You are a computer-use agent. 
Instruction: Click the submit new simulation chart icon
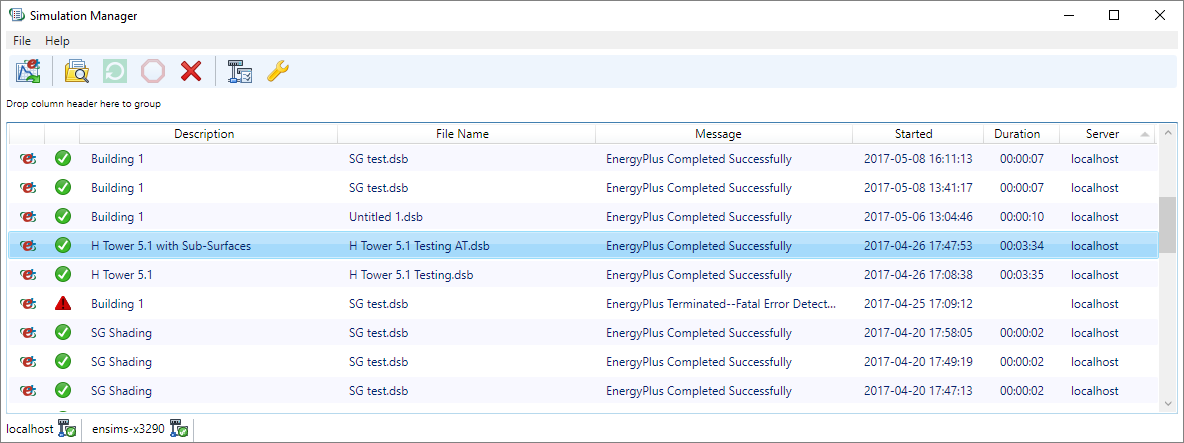pos(28,71)
